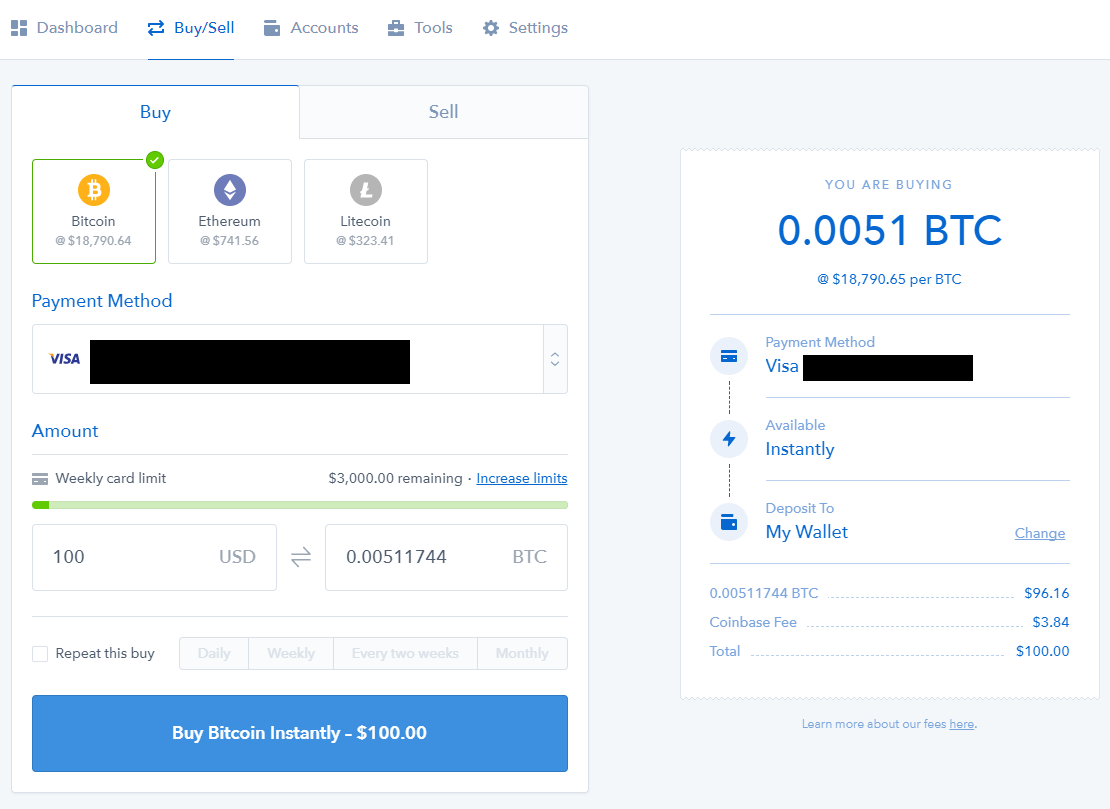
Task: Click the Change deposit destination link
Action: click(x=1040, y=533)
